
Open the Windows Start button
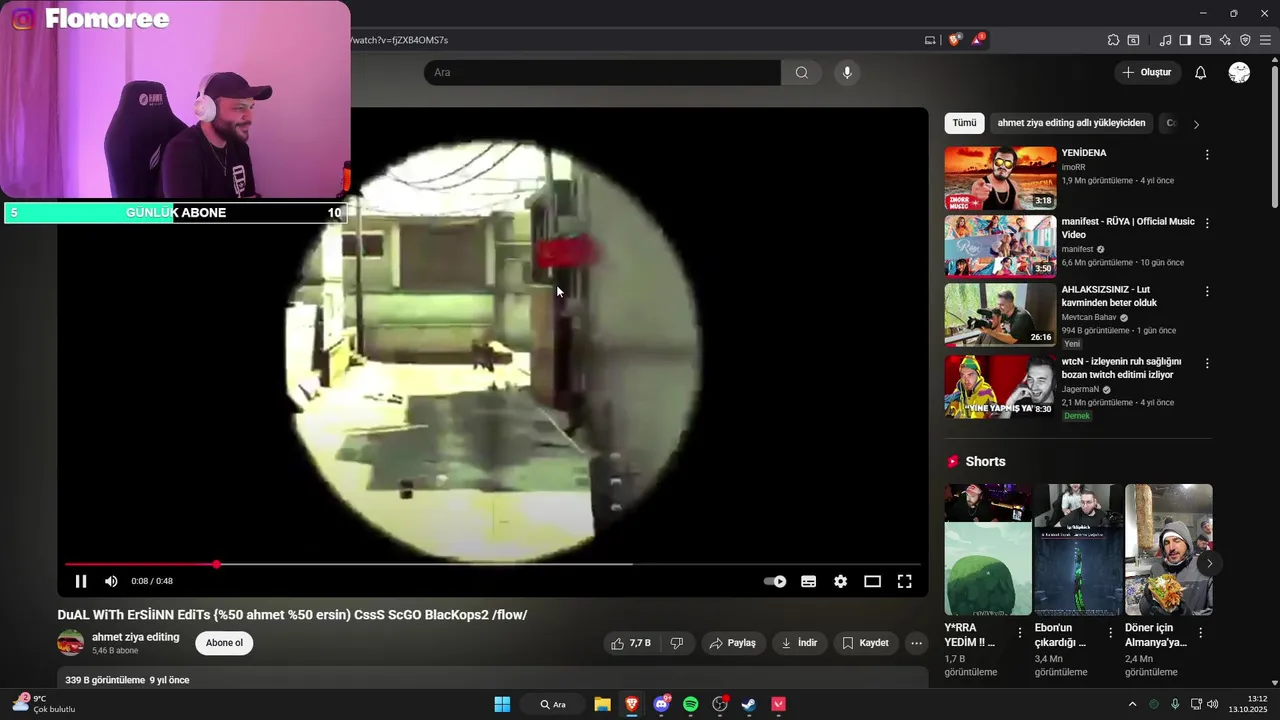pyautogui.click(x=502, y=704)
